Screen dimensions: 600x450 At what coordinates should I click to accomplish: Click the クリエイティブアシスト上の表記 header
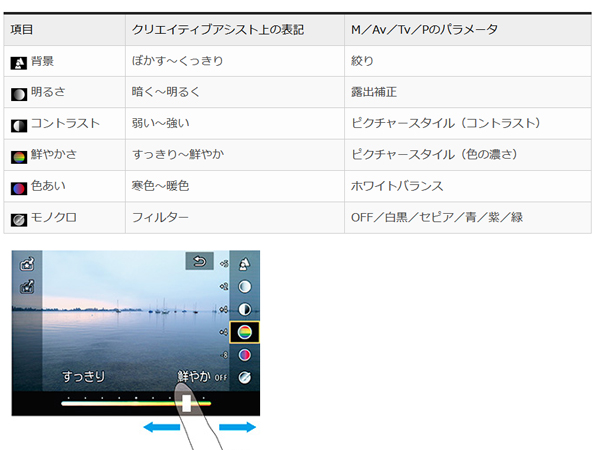tap(218, 29)
